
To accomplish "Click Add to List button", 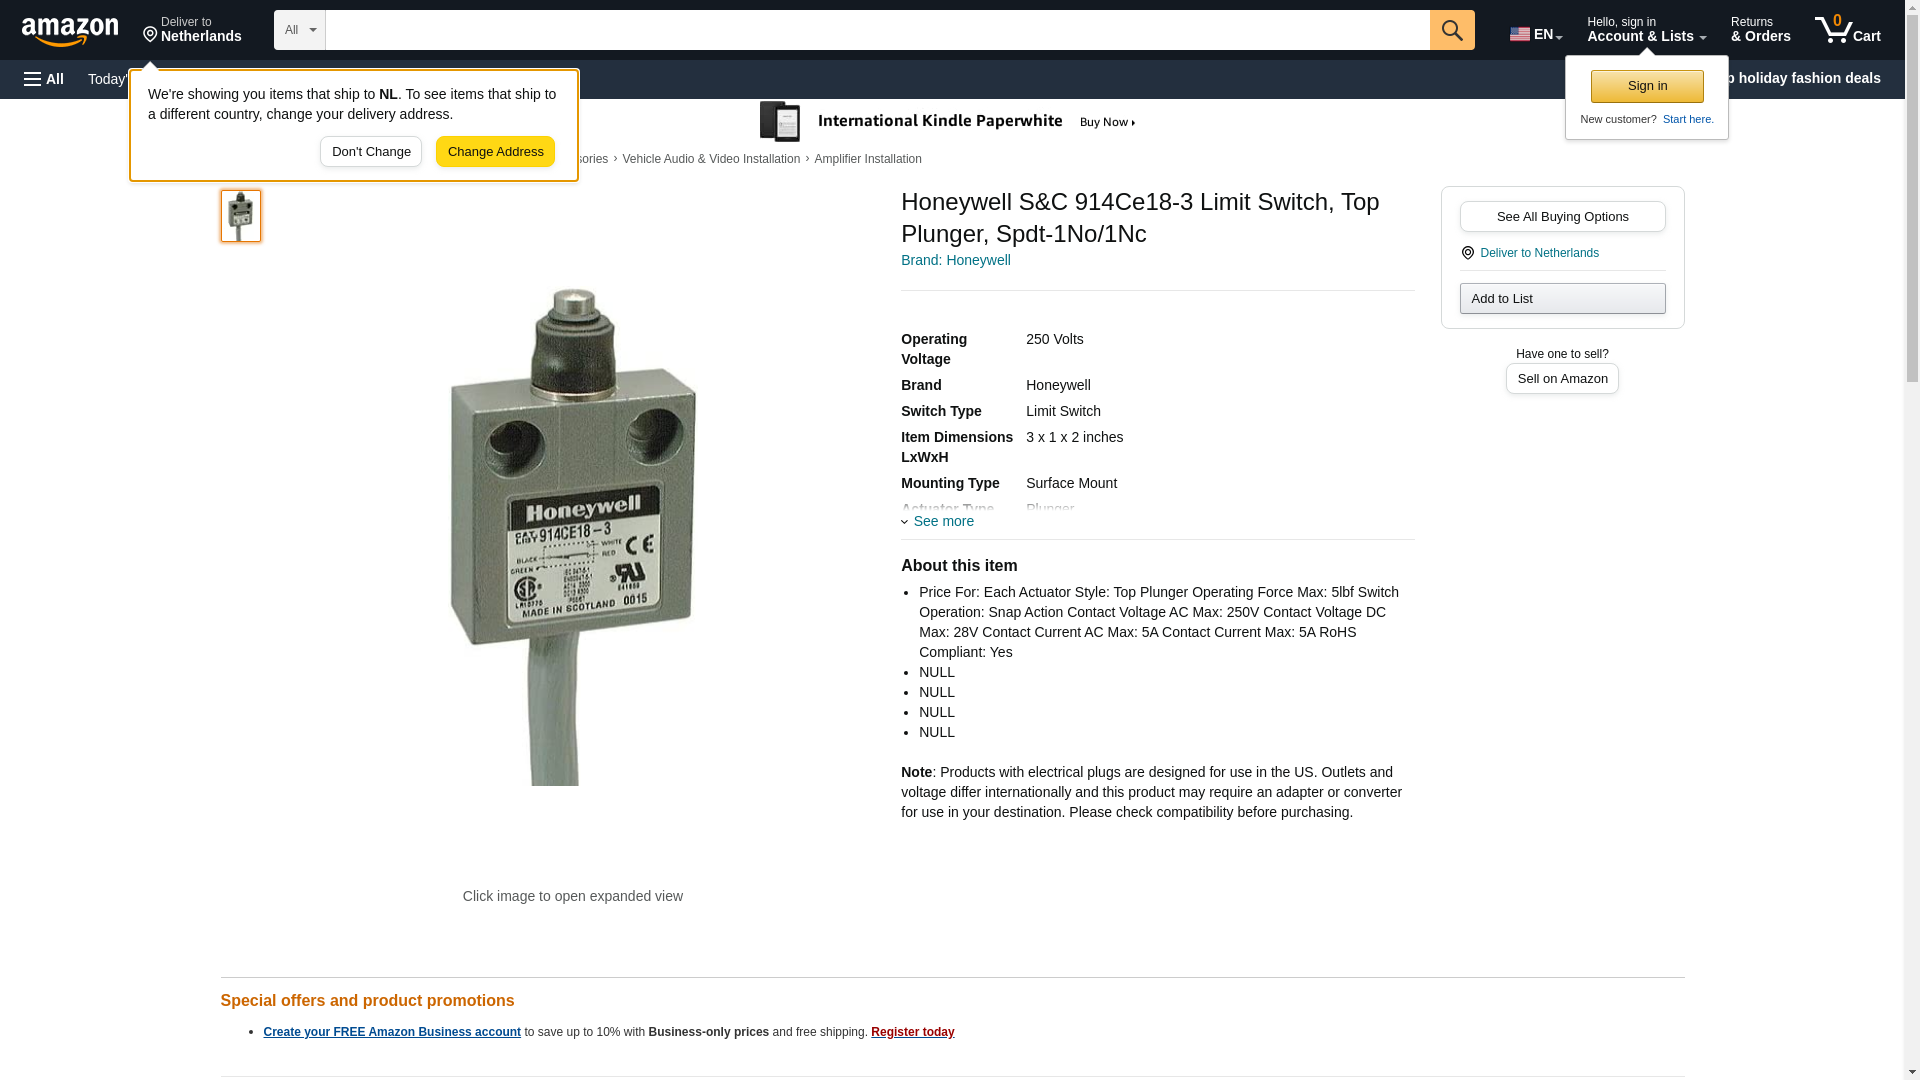I will tap(1562, 298).
